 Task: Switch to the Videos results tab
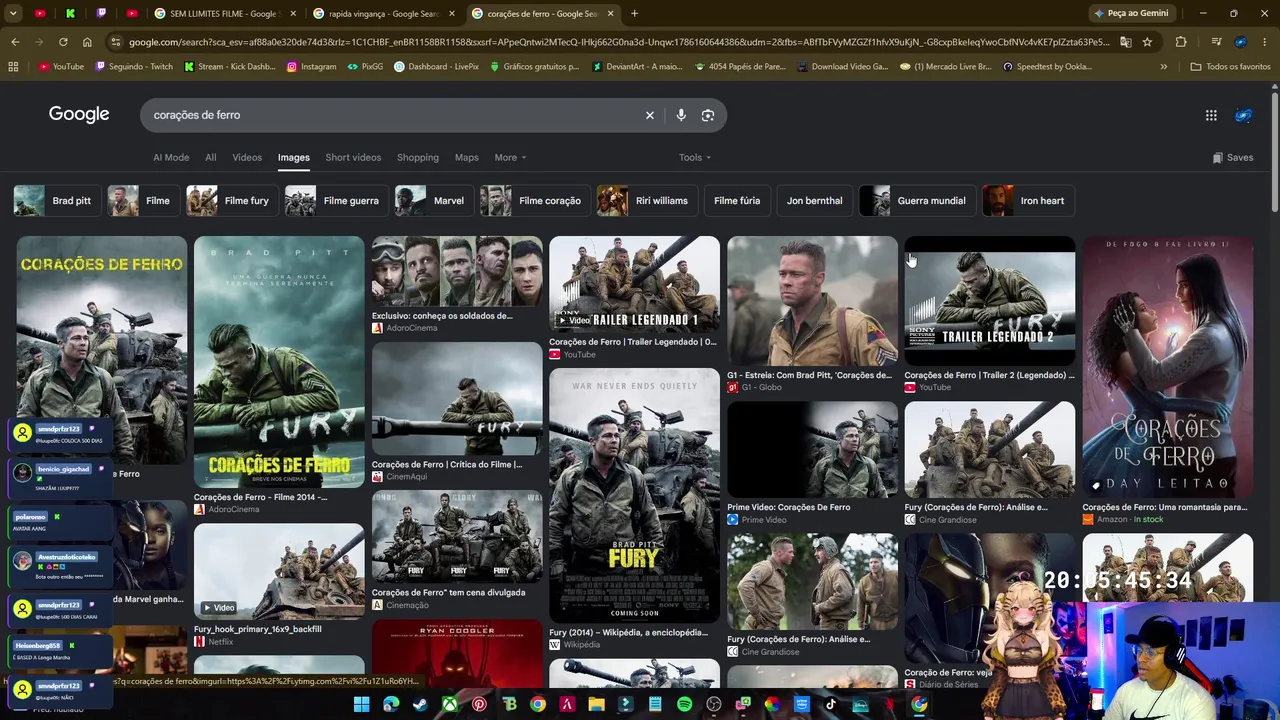(x=247, y=157)
